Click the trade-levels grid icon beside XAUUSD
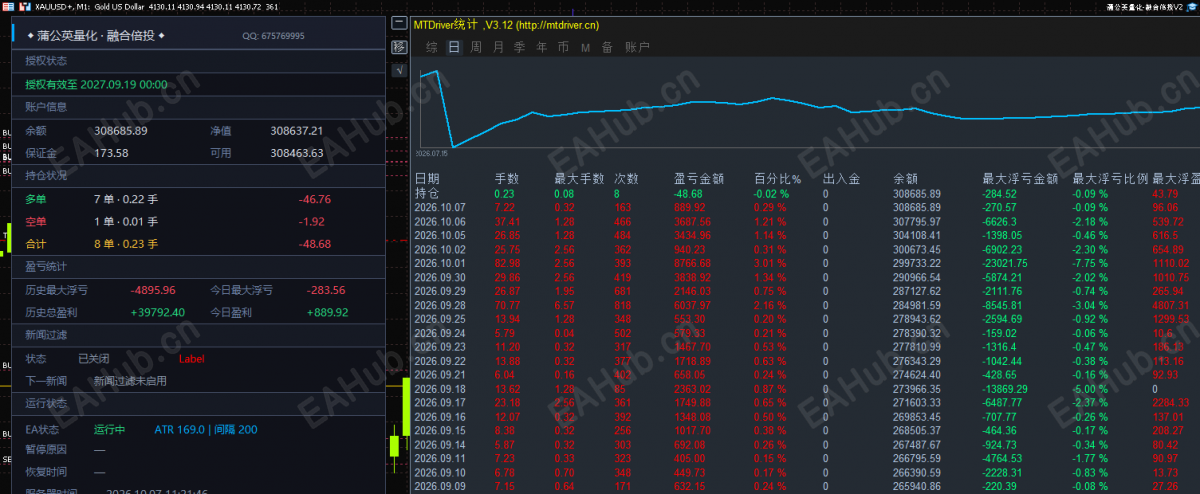The width and height of the screenshot is (1200, 494). pyautogui.click(x=8, y=6)
